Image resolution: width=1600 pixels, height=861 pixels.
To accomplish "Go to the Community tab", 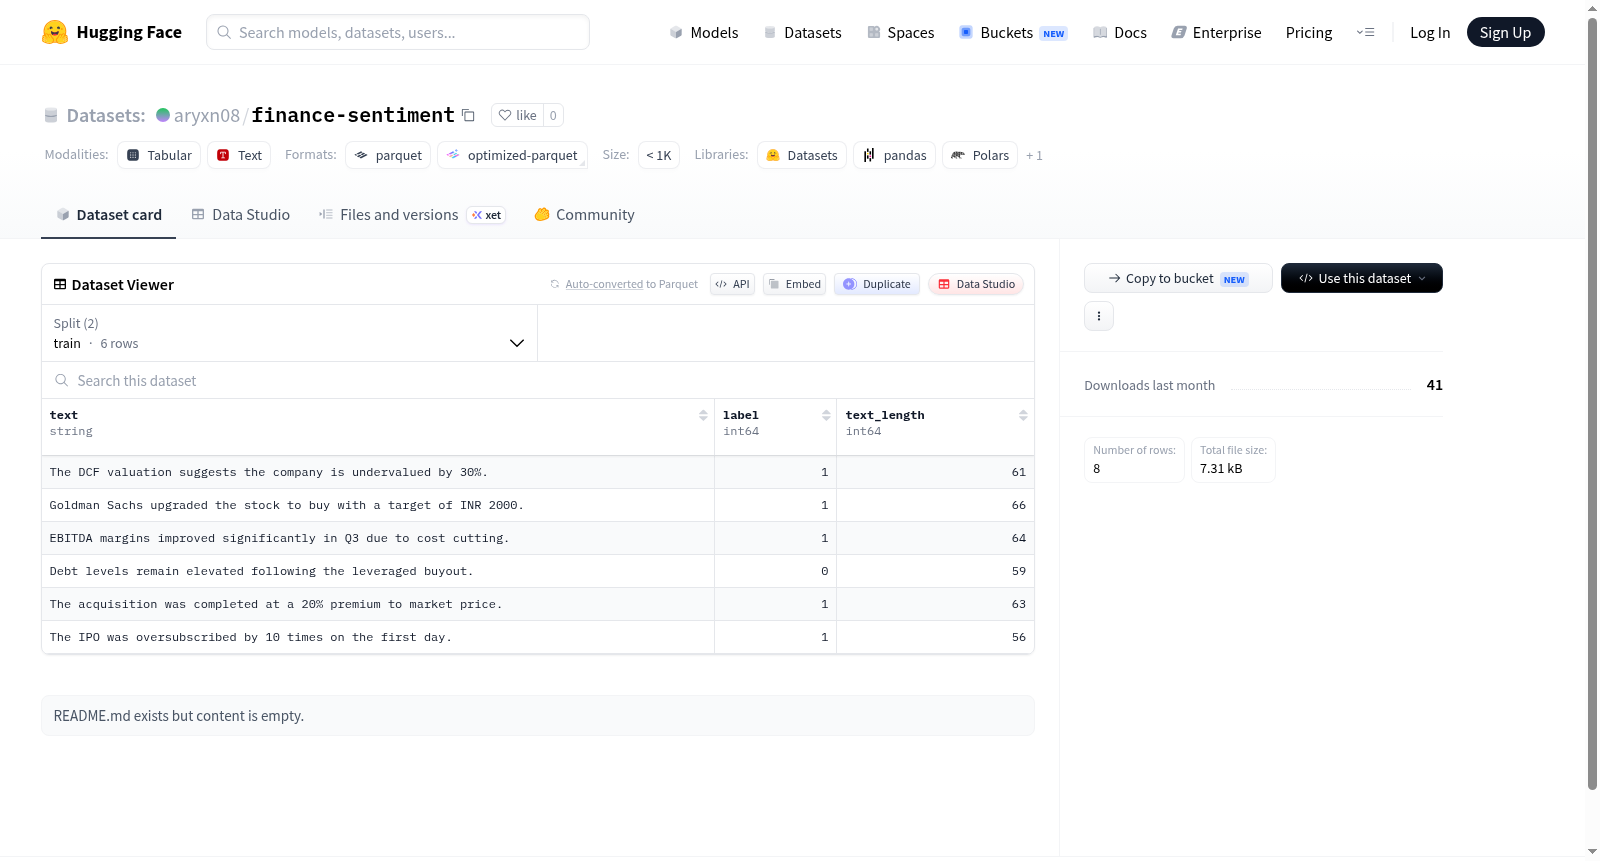I will [584, 215].
